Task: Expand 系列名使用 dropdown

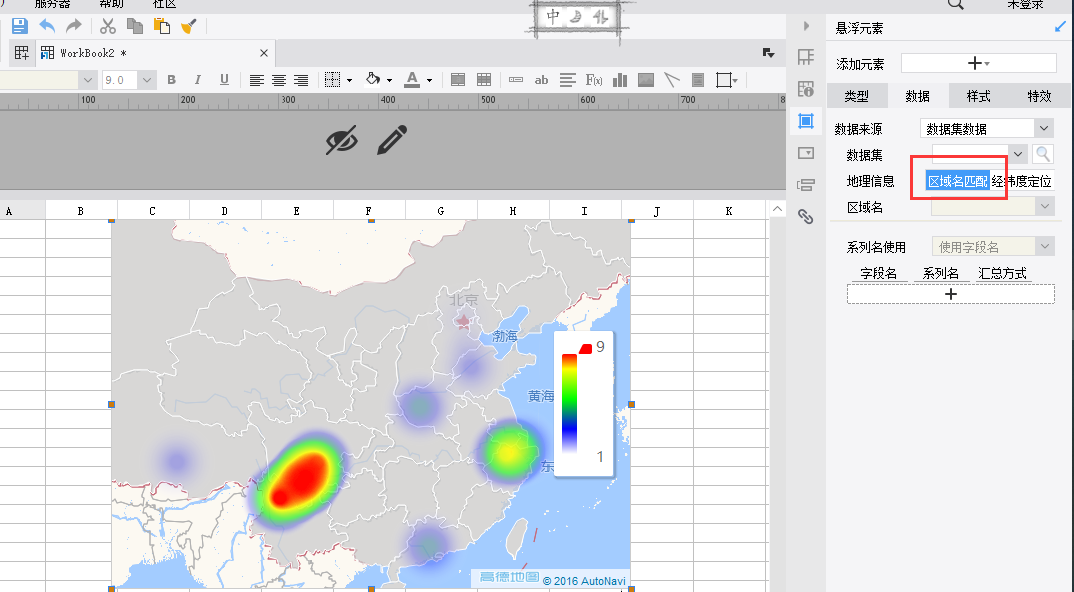Action: 1044,246
